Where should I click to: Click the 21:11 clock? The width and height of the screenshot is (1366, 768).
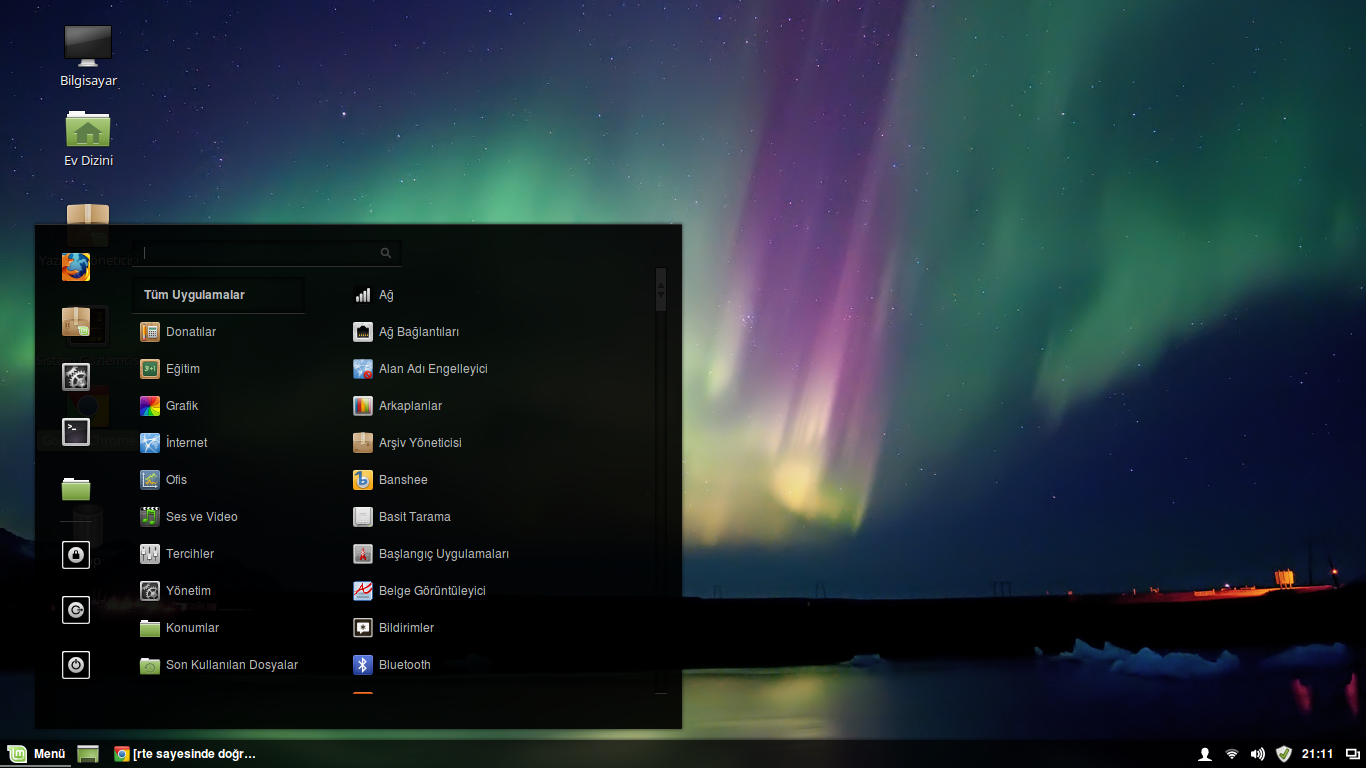coord(1317,754)
